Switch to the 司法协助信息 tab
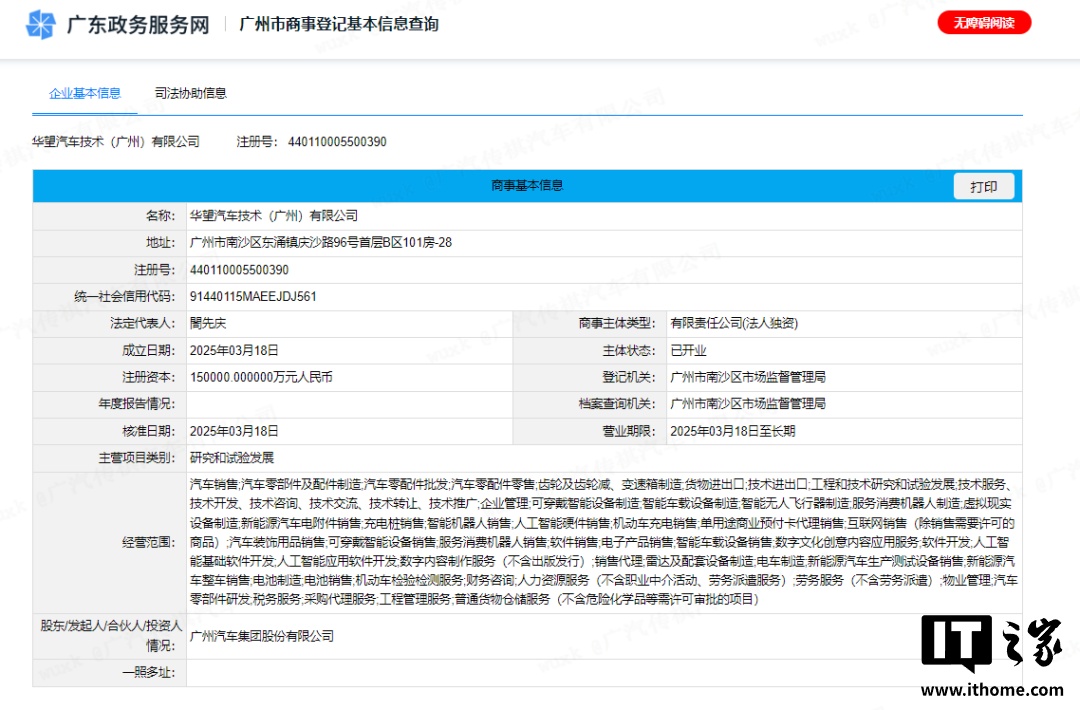1080x710 pixels. point(190,93)
